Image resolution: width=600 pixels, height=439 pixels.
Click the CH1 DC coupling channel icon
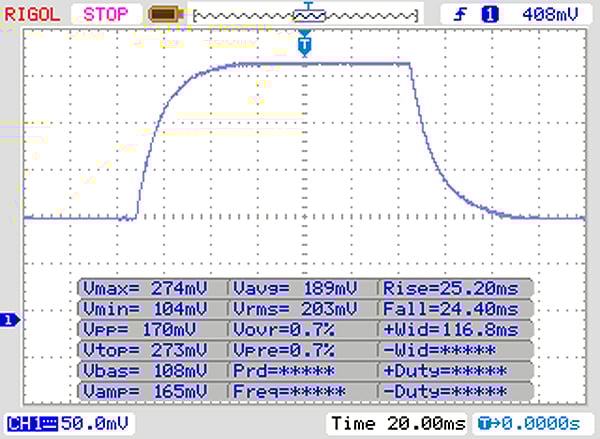33,424
